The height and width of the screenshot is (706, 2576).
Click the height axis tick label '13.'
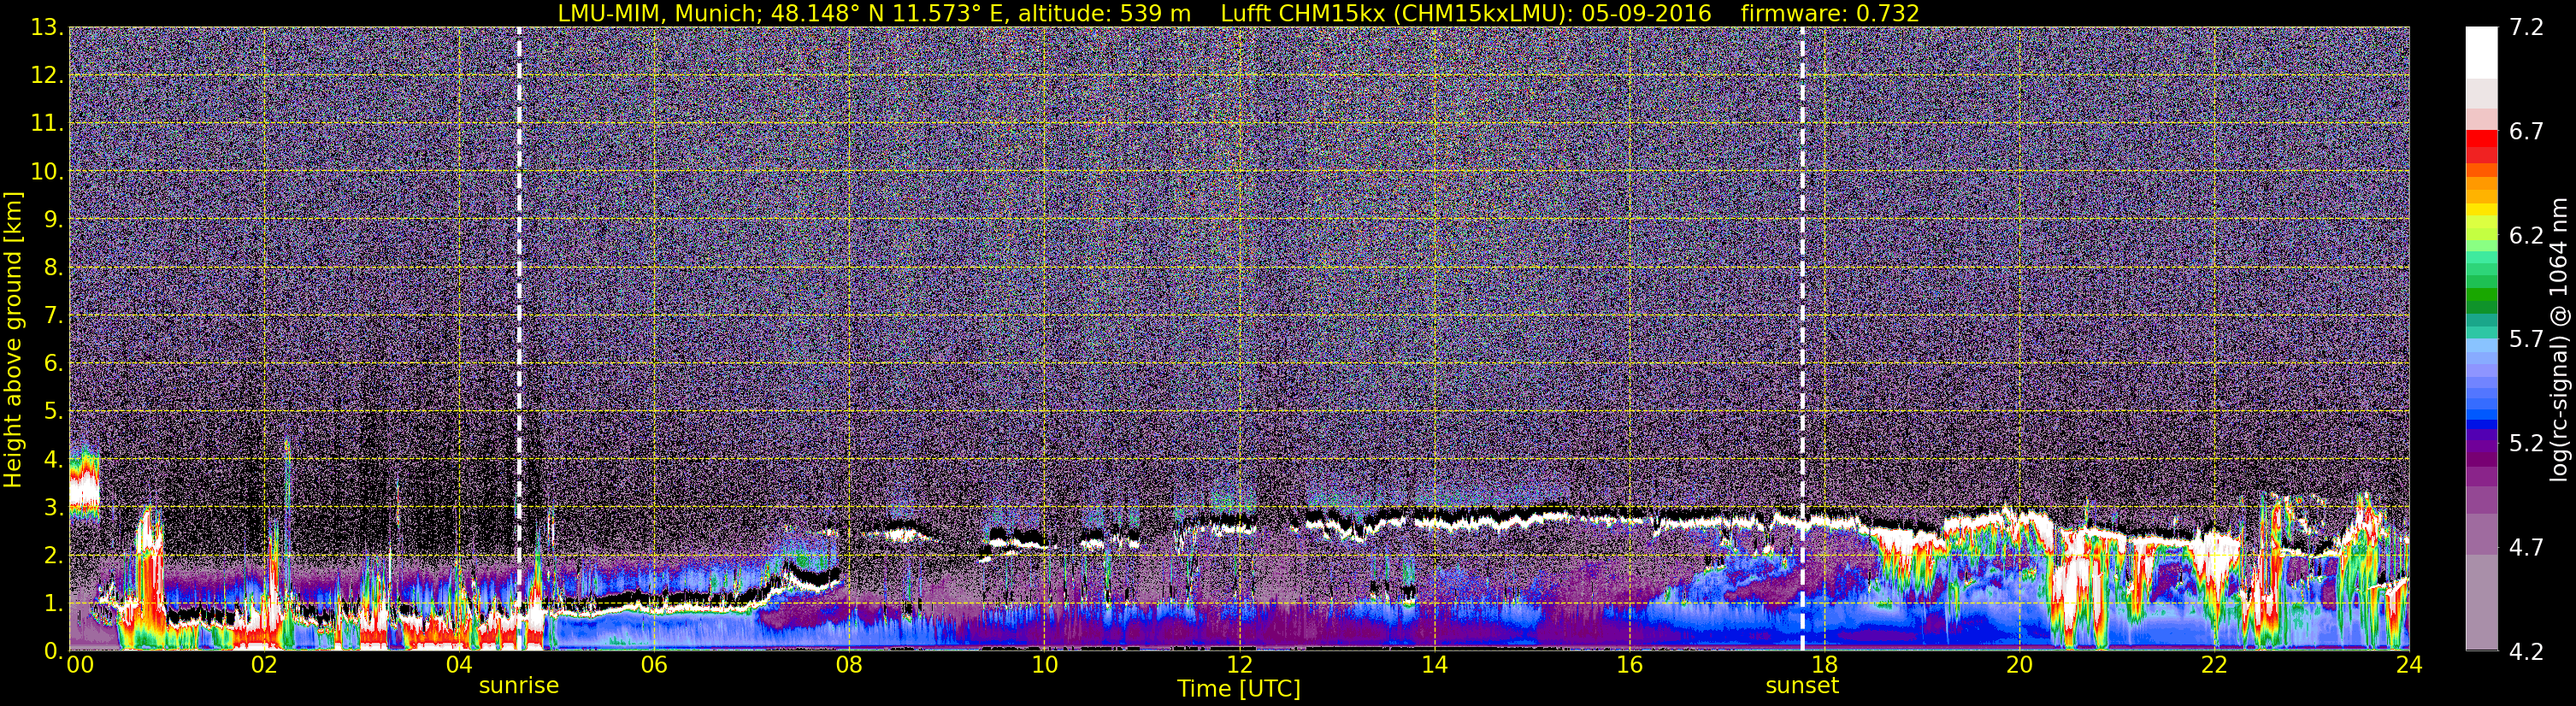46,28
